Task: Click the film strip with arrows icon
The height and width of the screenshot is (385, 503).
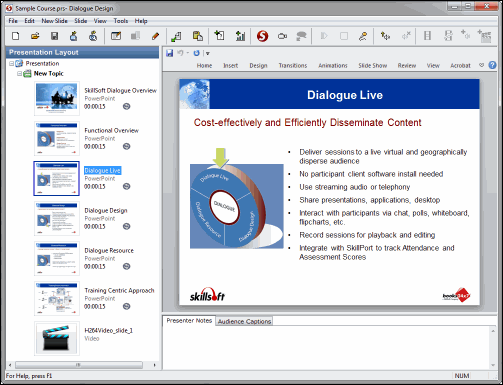Action: [x=448, y=36]
